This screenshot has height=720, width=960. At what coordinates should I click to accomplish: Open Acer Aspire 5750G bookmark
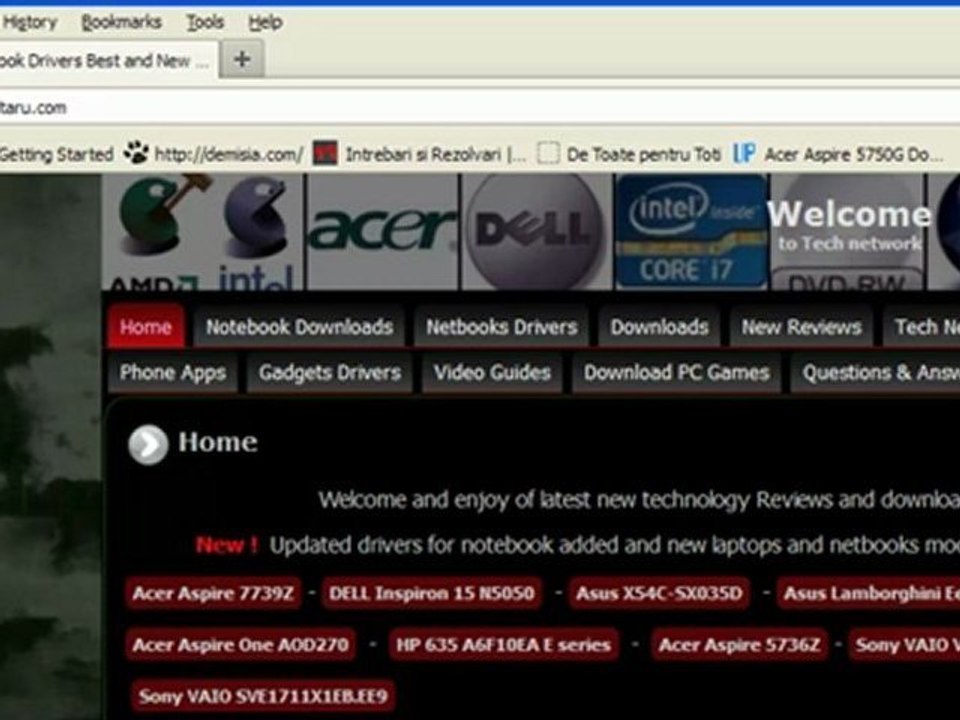coord(853,154)
